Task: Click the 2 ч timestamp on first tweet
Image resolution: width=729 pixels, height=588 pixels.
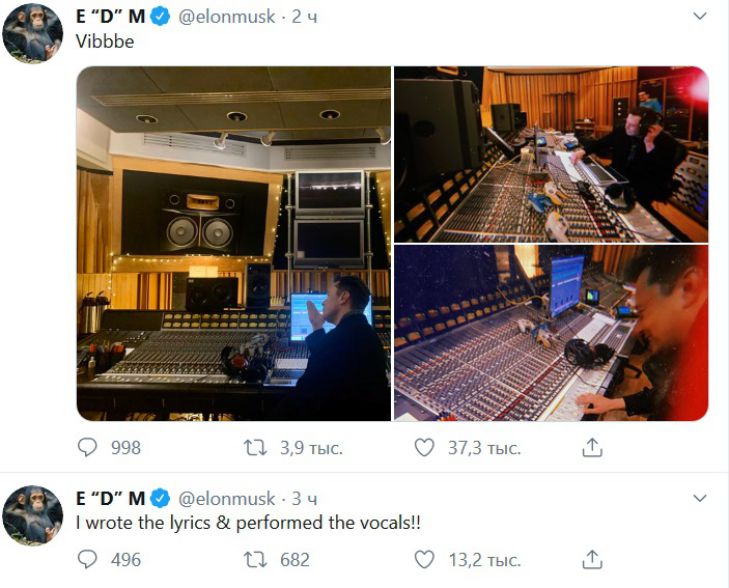Action: 304,19
